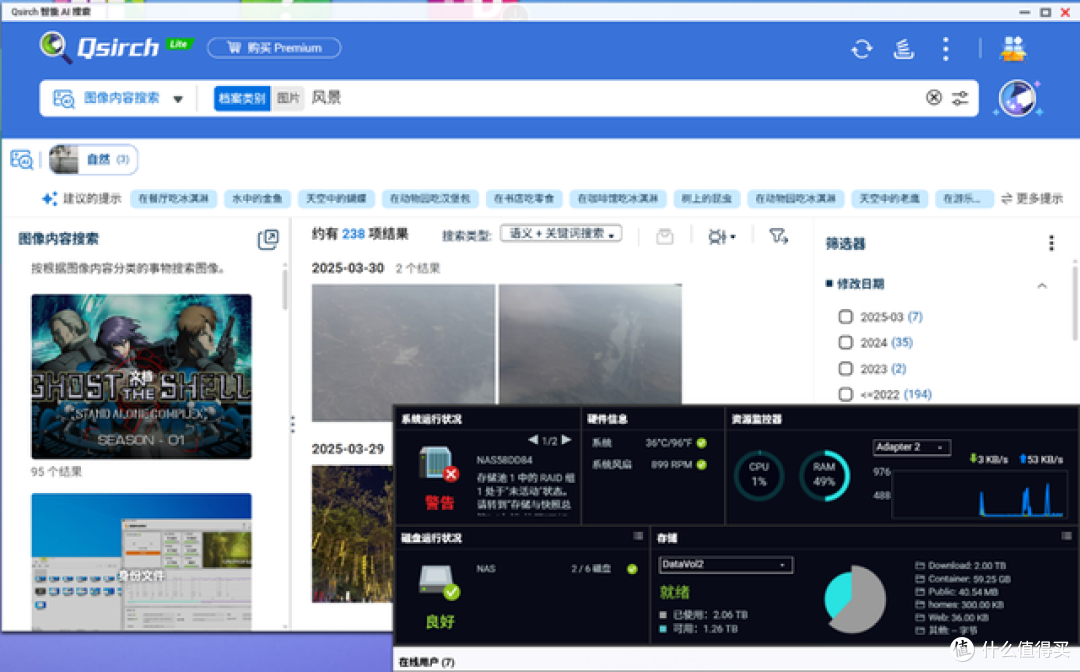Go to next system status page arrow

[566, 439]
